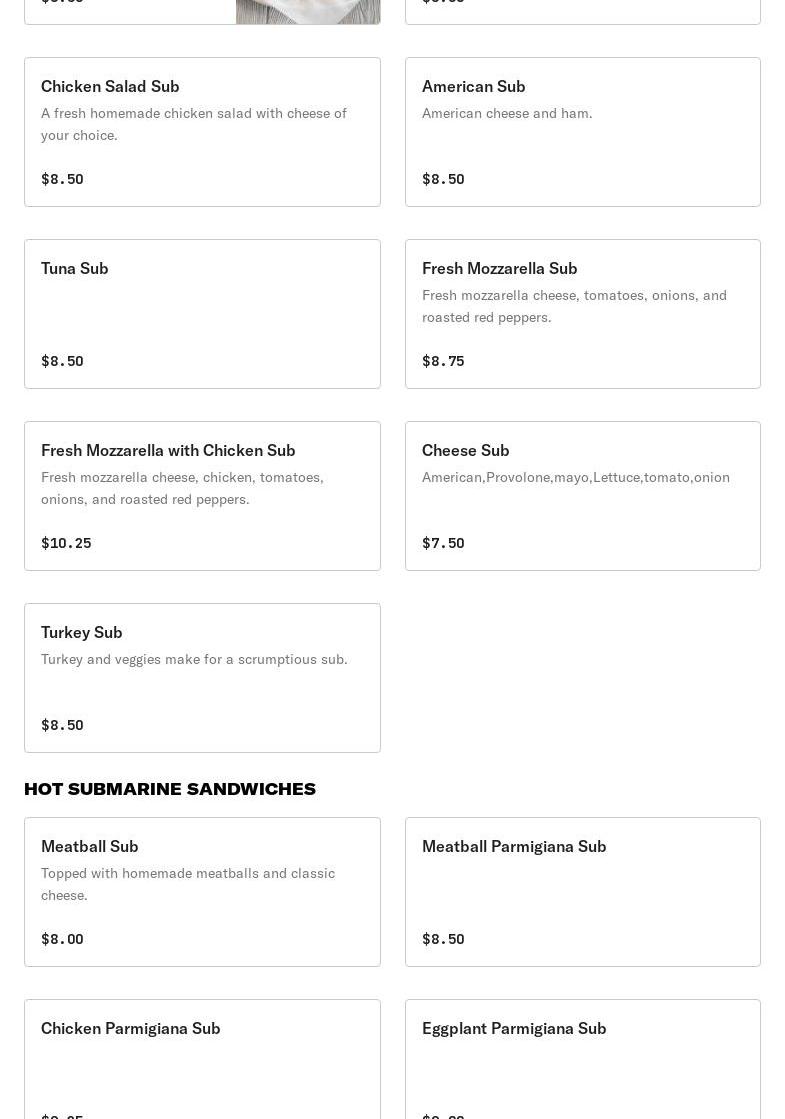Click the $7.50 Cheese Sub price
The image size is (785, 1119).
(443, 543)
